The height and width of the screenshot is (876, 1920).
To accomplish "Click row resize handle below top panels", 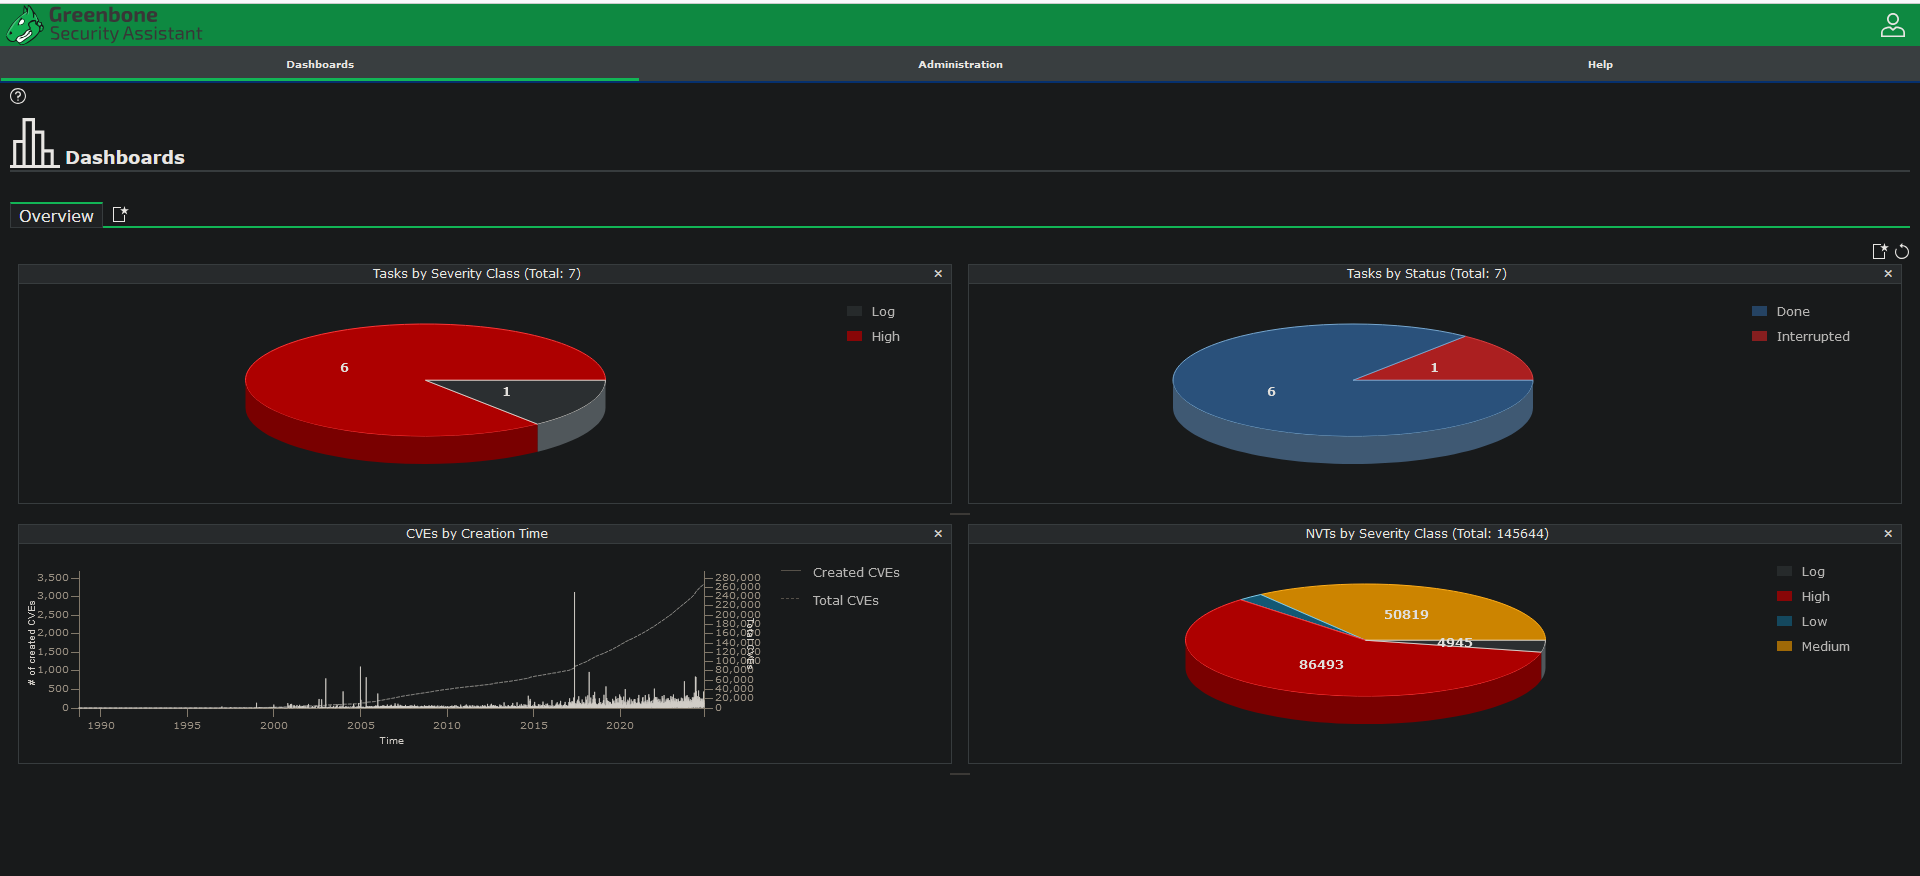I will pos(960,514).
